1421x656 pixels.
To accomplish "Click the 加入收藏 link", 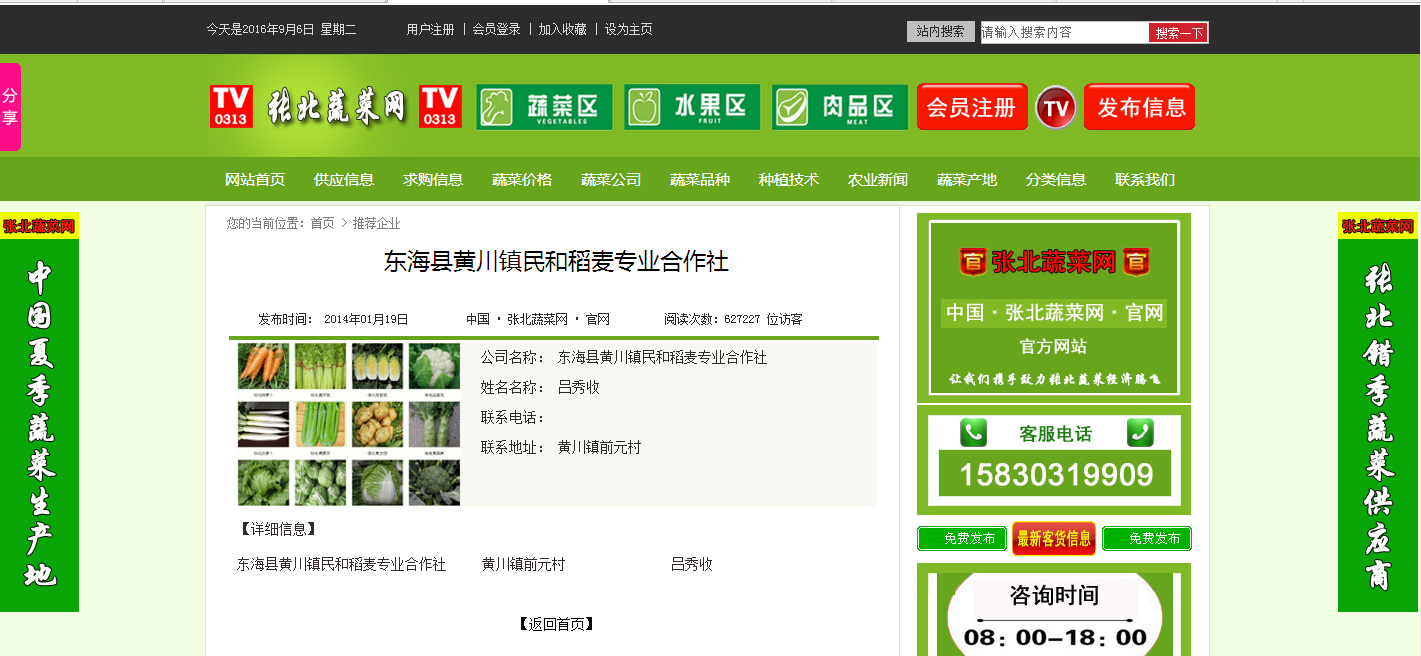I will (563, 30).
